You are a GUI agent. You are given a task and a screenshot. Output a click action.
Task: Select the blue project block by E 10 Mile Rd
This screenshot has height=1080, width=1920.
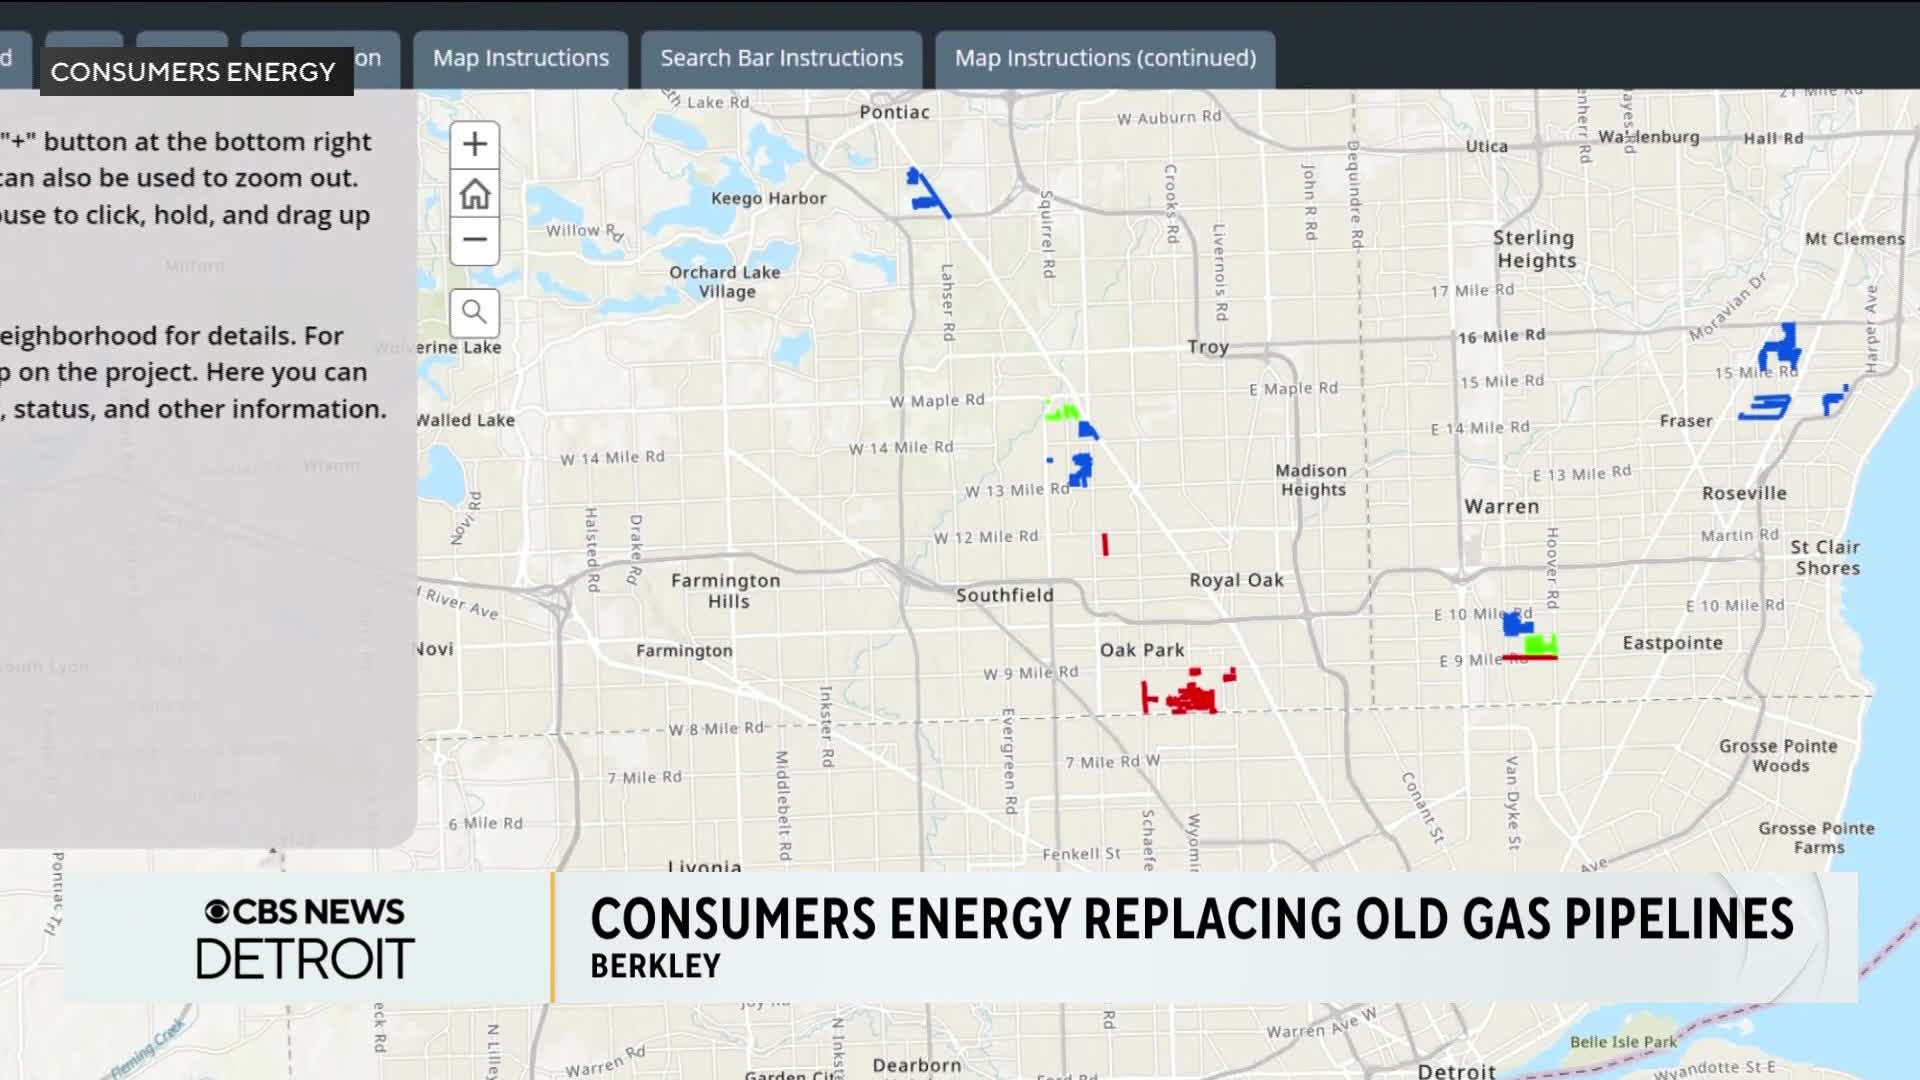click(1517, 624)
